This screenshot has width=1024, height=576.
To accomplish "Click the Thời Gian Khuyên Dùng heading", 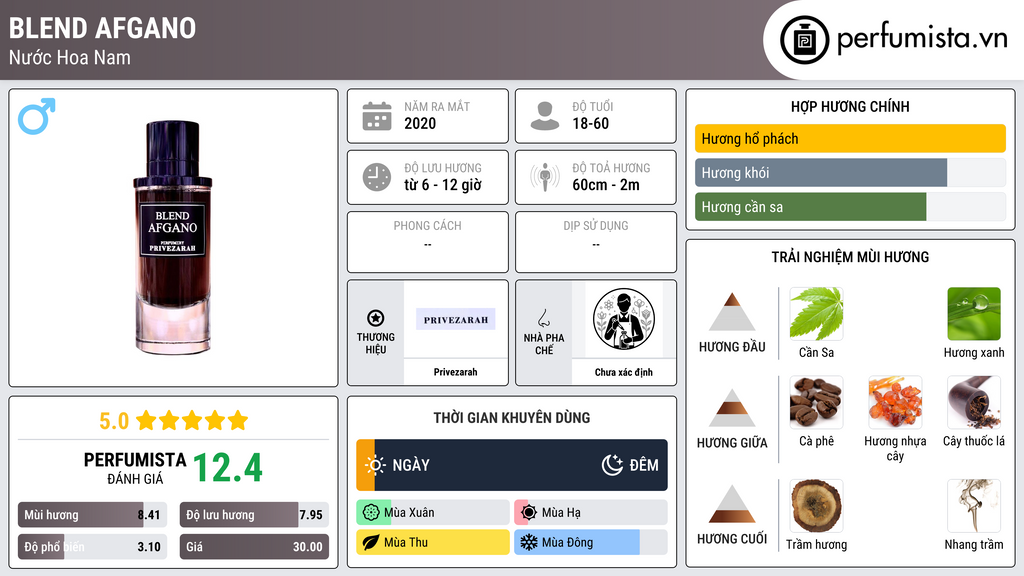I will tap(512, 418).
